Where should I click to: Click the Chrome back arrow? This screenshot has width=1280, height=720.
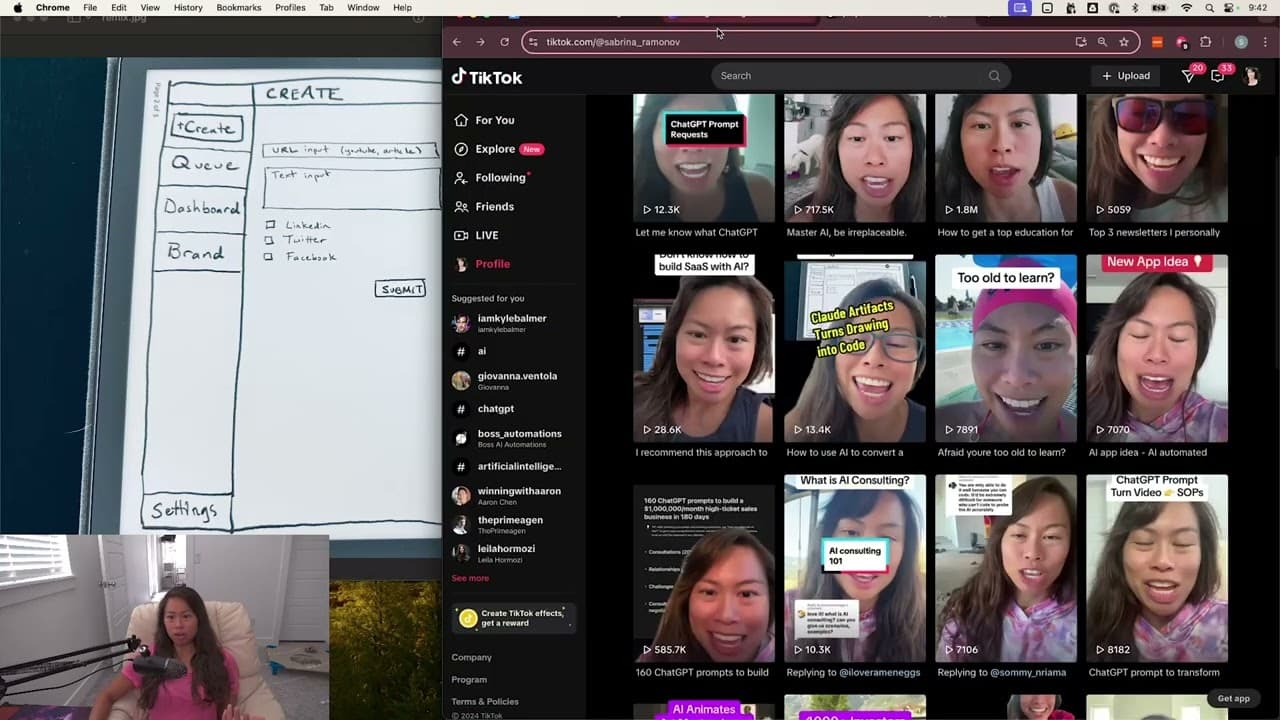coord(457,42)
